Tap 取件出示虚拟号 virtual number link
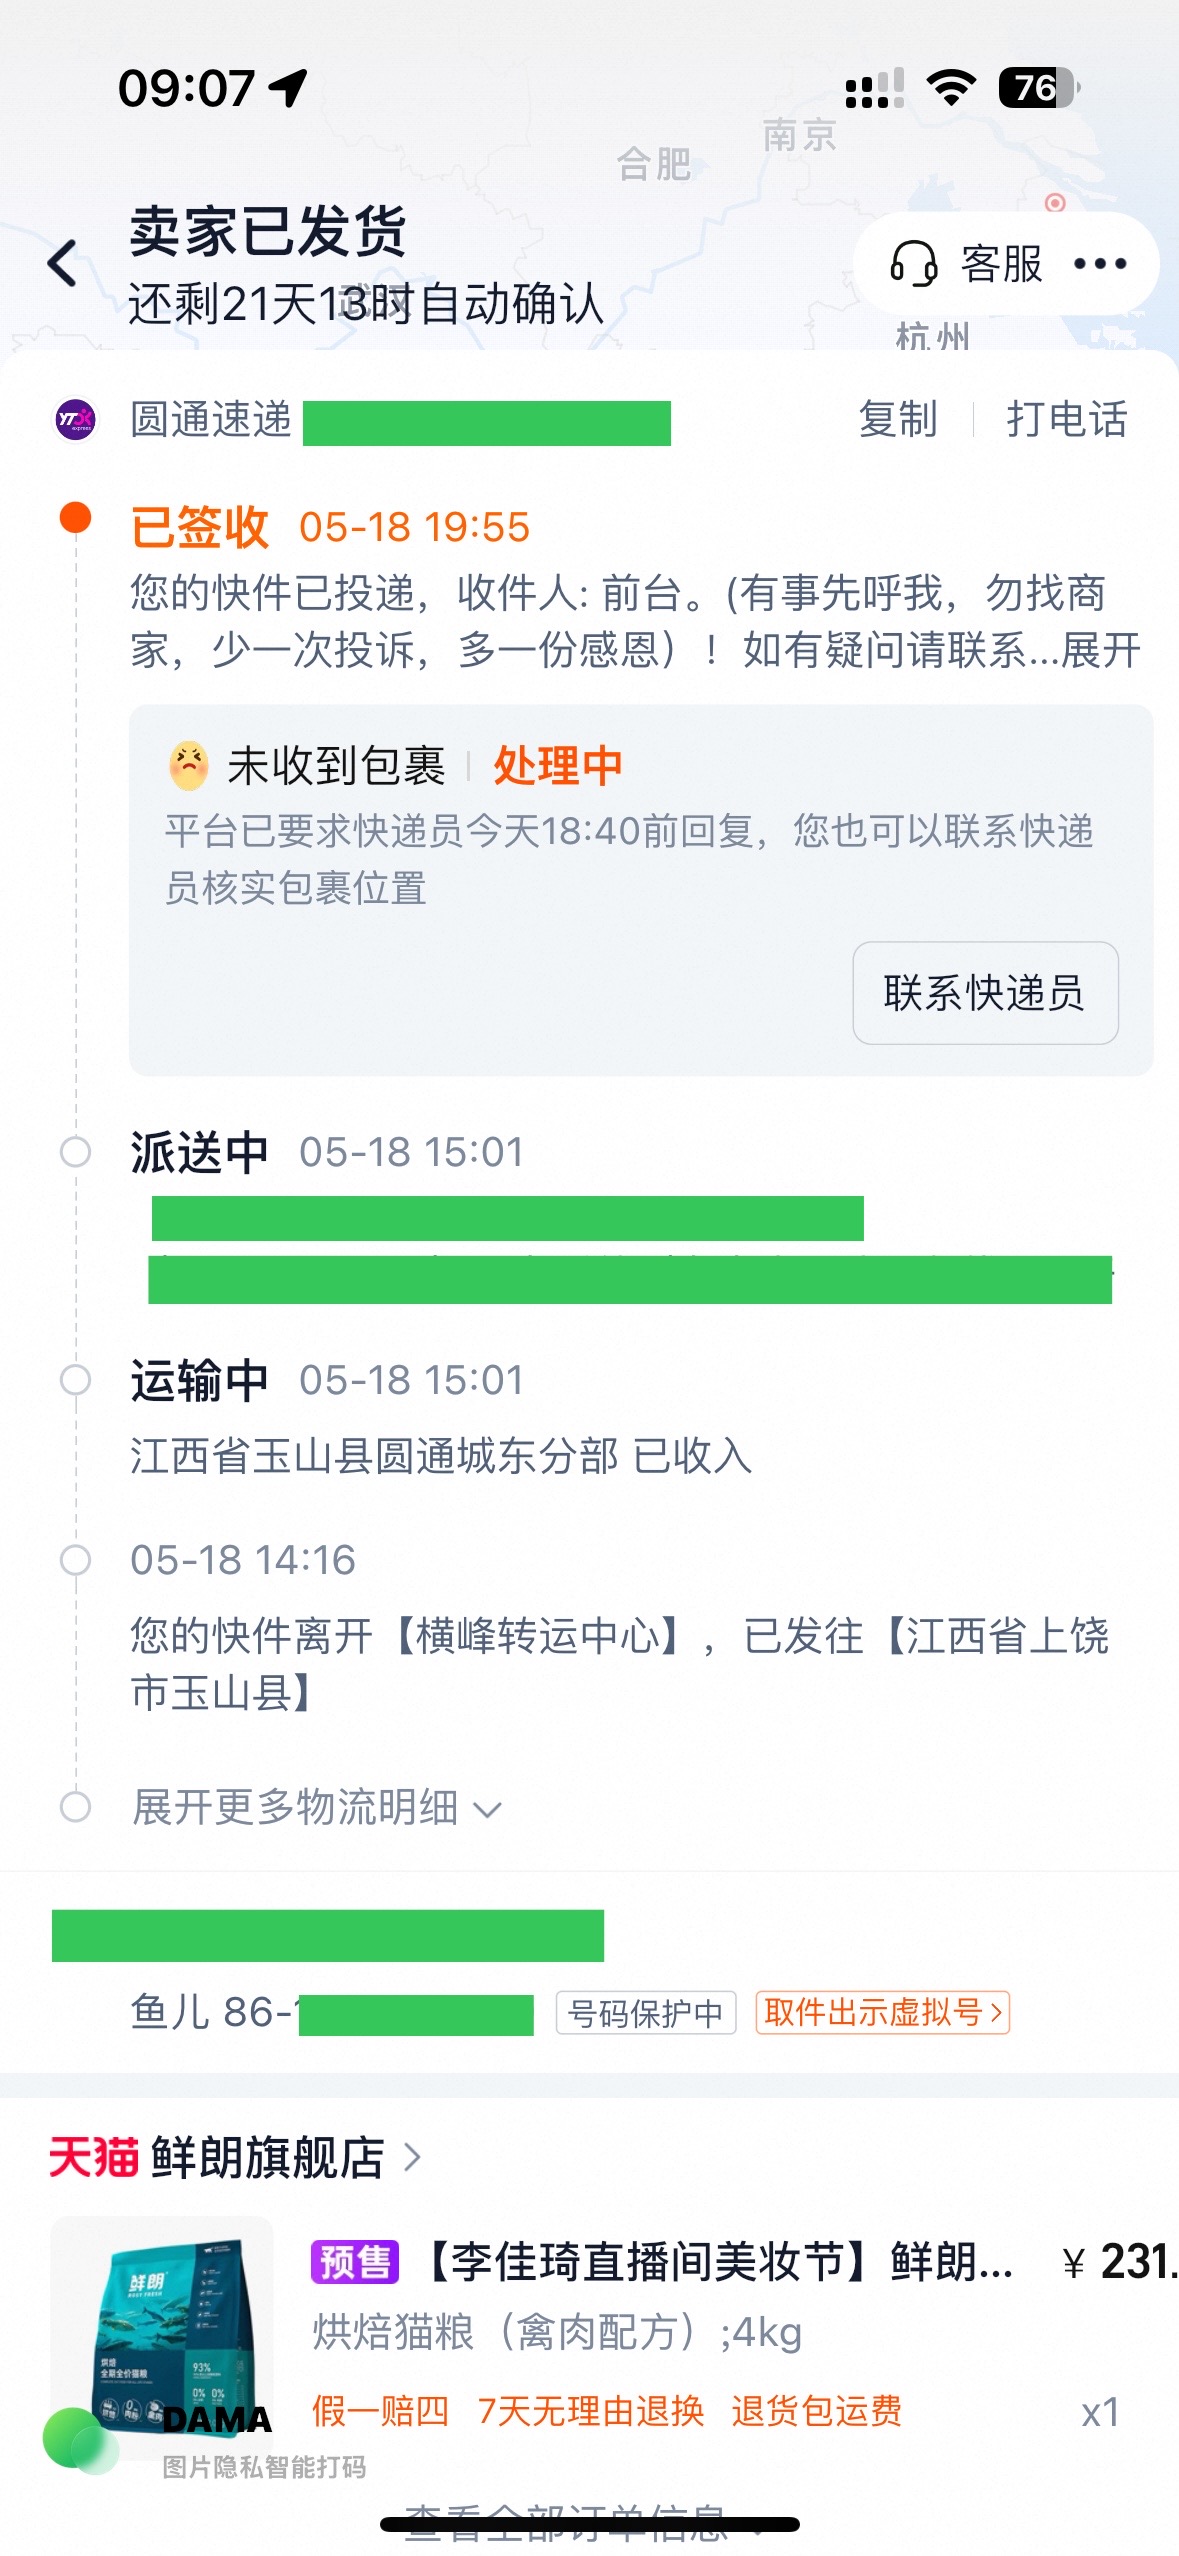Image resolution: width=1179 pixels, height=2556 pixels. pyautogui.click(x=882, y=2012)
